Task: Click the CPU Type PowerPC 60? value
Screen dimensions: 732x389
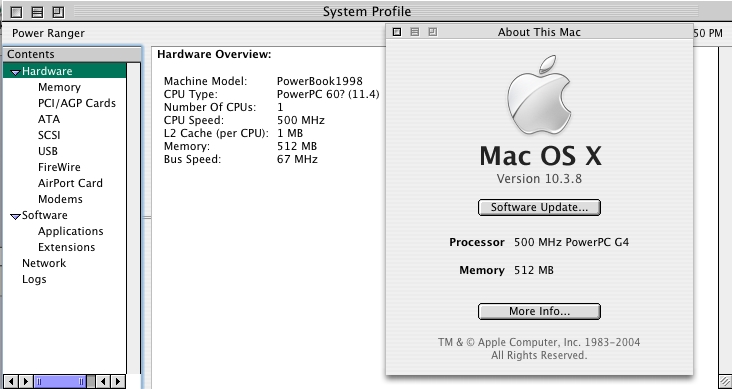Action: [328, 94]
